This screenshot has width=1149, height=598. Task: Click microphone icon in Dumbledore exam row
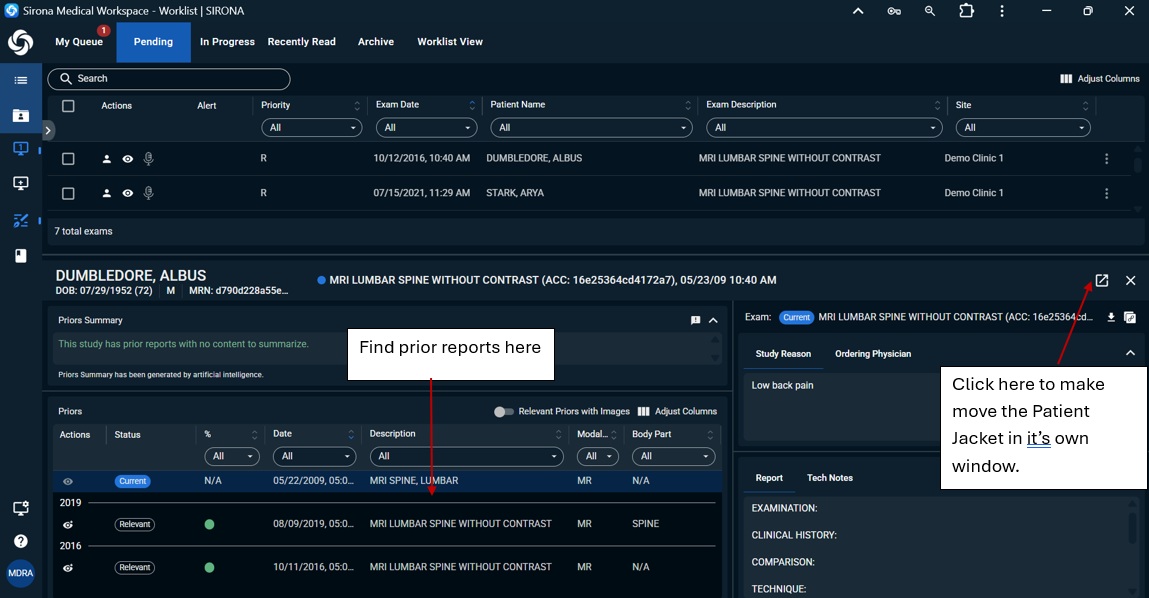pos(149,159)
